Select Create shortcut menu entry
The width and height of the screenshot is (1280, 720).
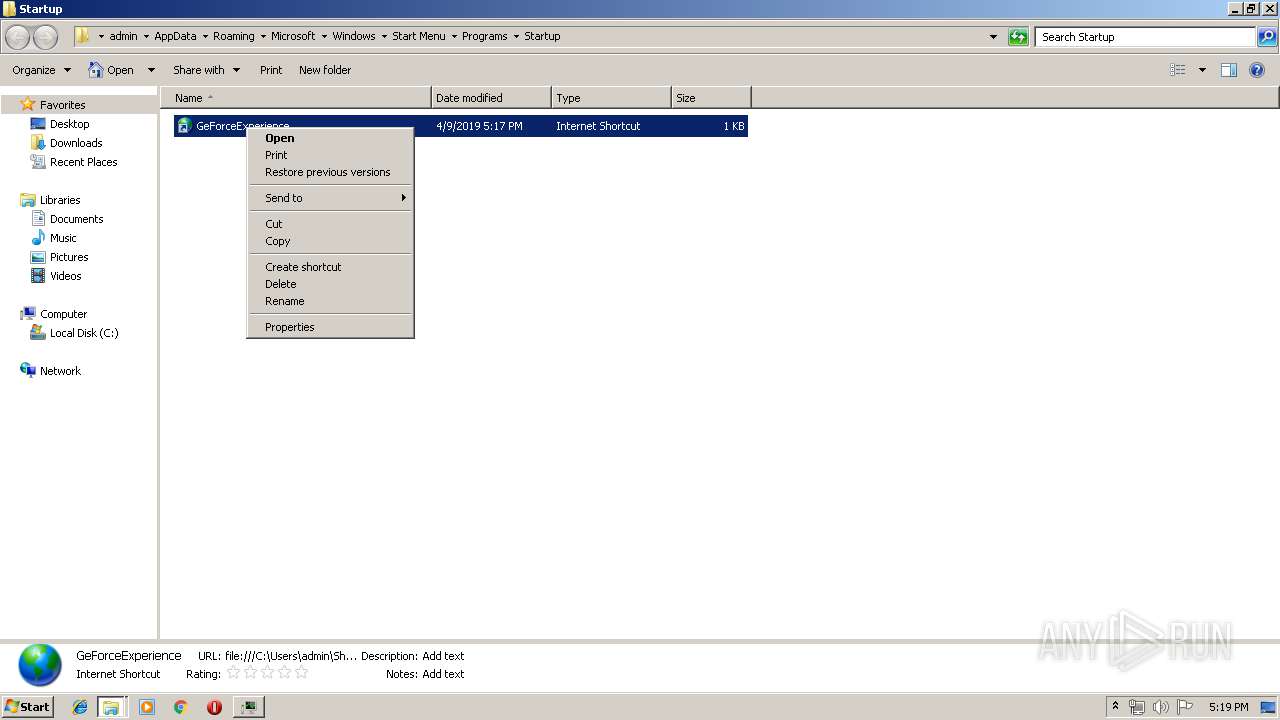tap(330, 267)
